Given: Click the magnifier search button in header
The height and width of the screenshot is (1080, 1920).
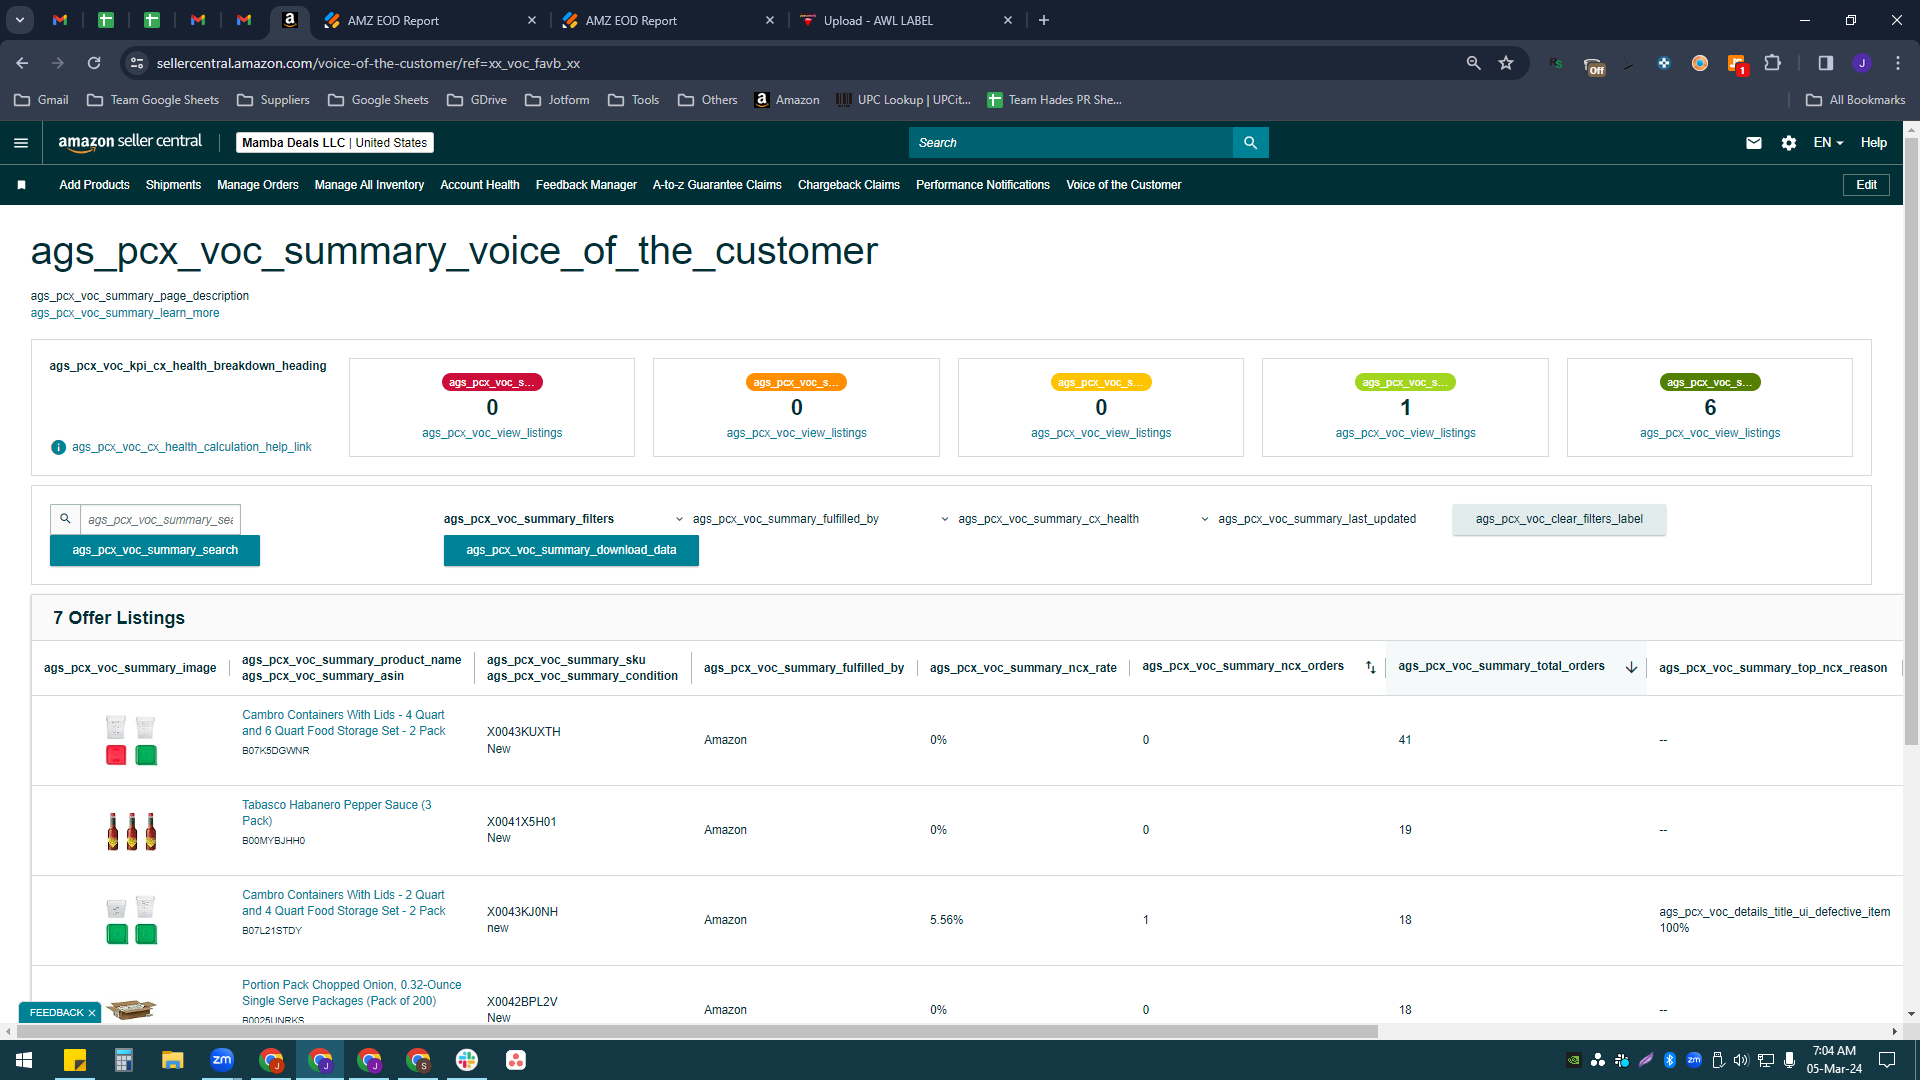Looking at the screenshot, I should tap(1250, 143).
